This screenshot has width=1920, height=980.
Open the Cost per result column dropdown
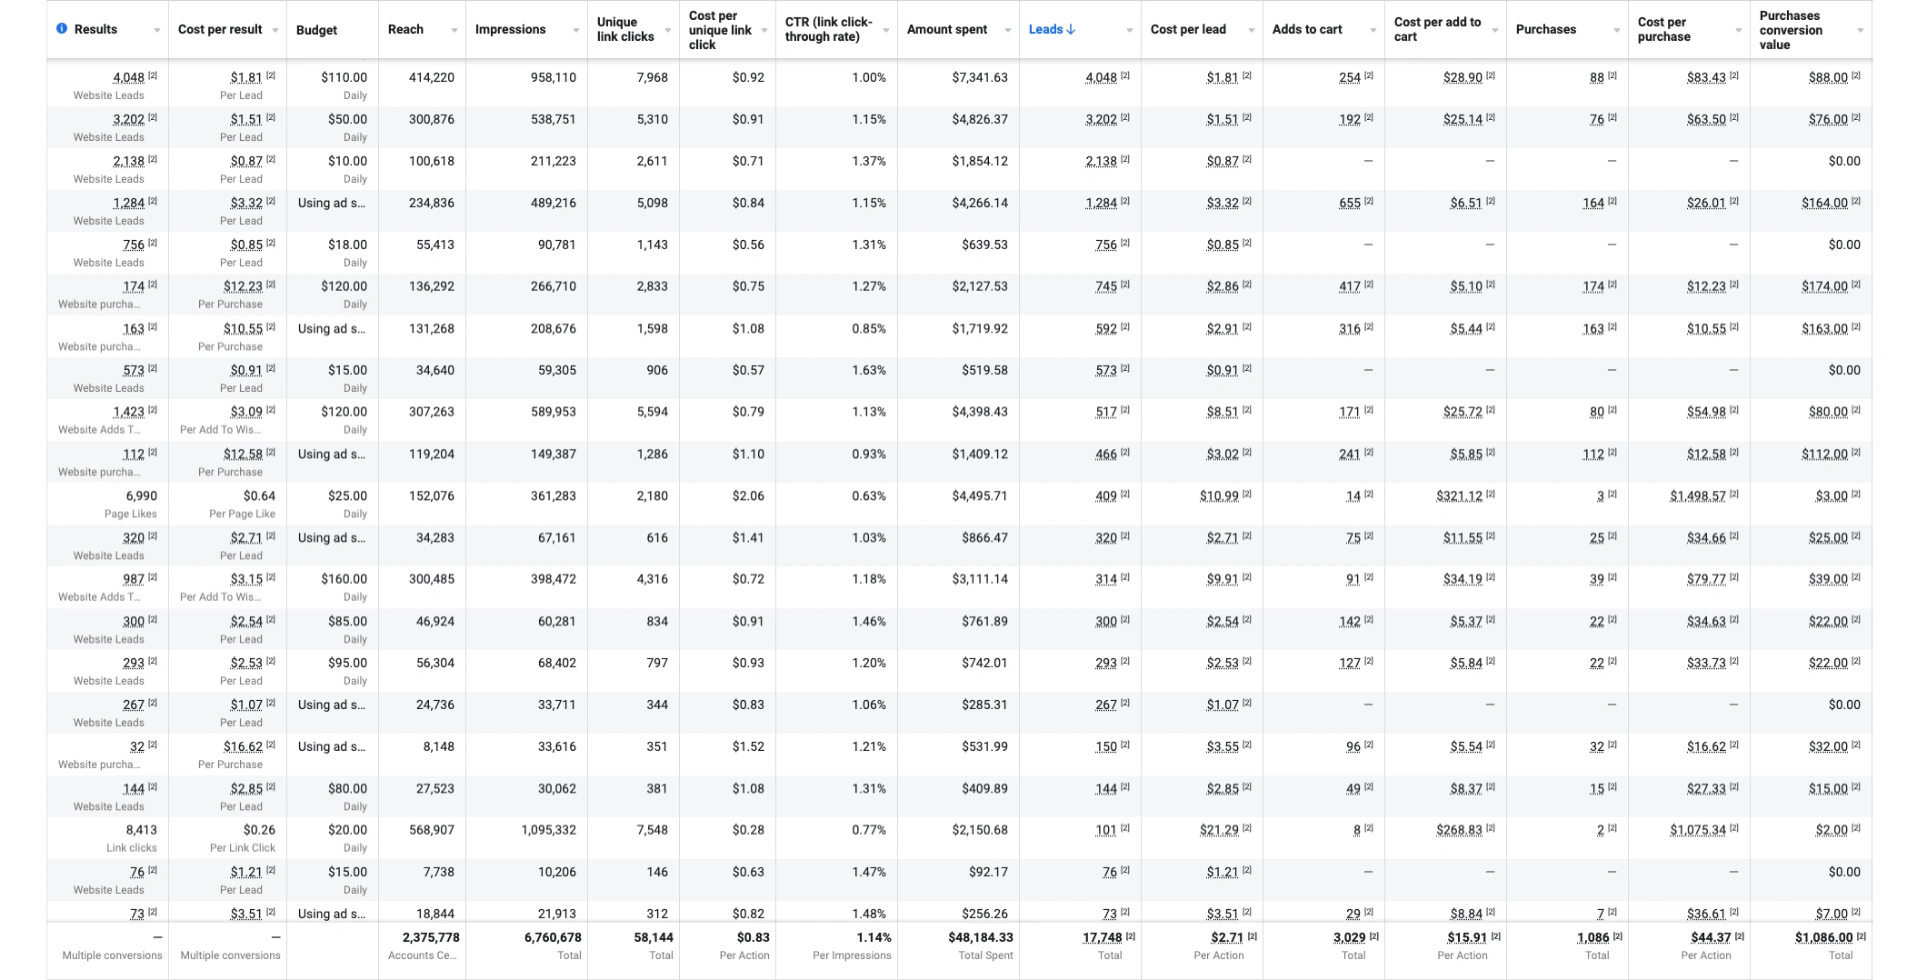pos(275,30)
